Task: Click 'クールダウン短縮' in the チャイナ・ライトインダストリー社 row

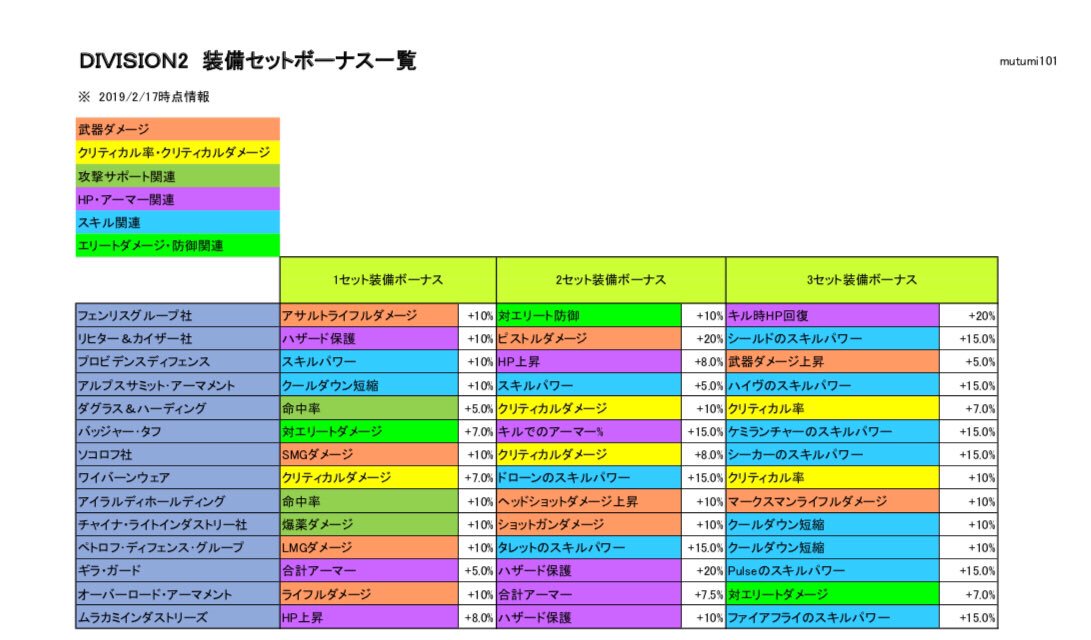Action: (x=833, y=525)
